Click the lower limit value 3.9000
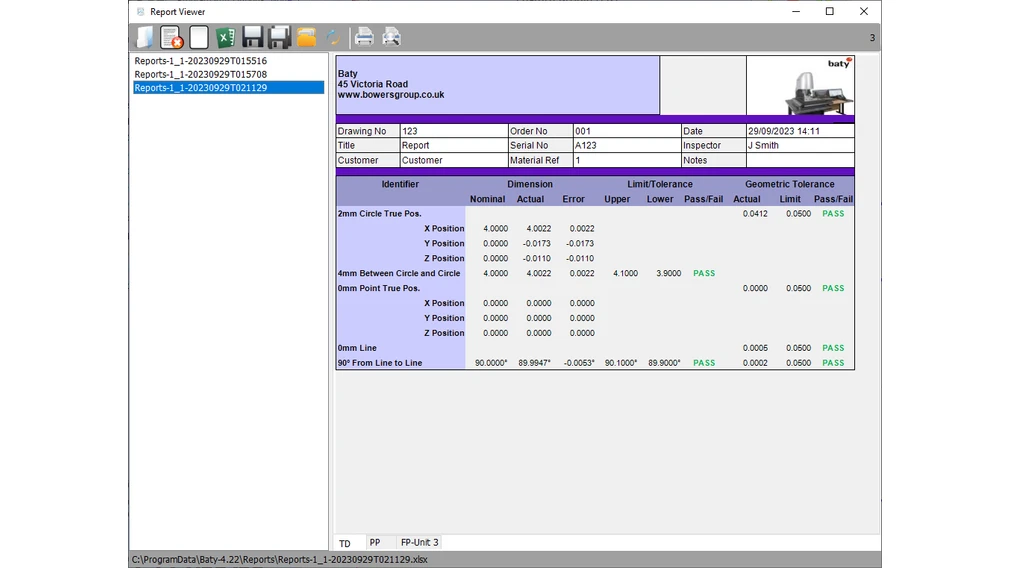Viewport: 1010px width, 568px height. 669,273
